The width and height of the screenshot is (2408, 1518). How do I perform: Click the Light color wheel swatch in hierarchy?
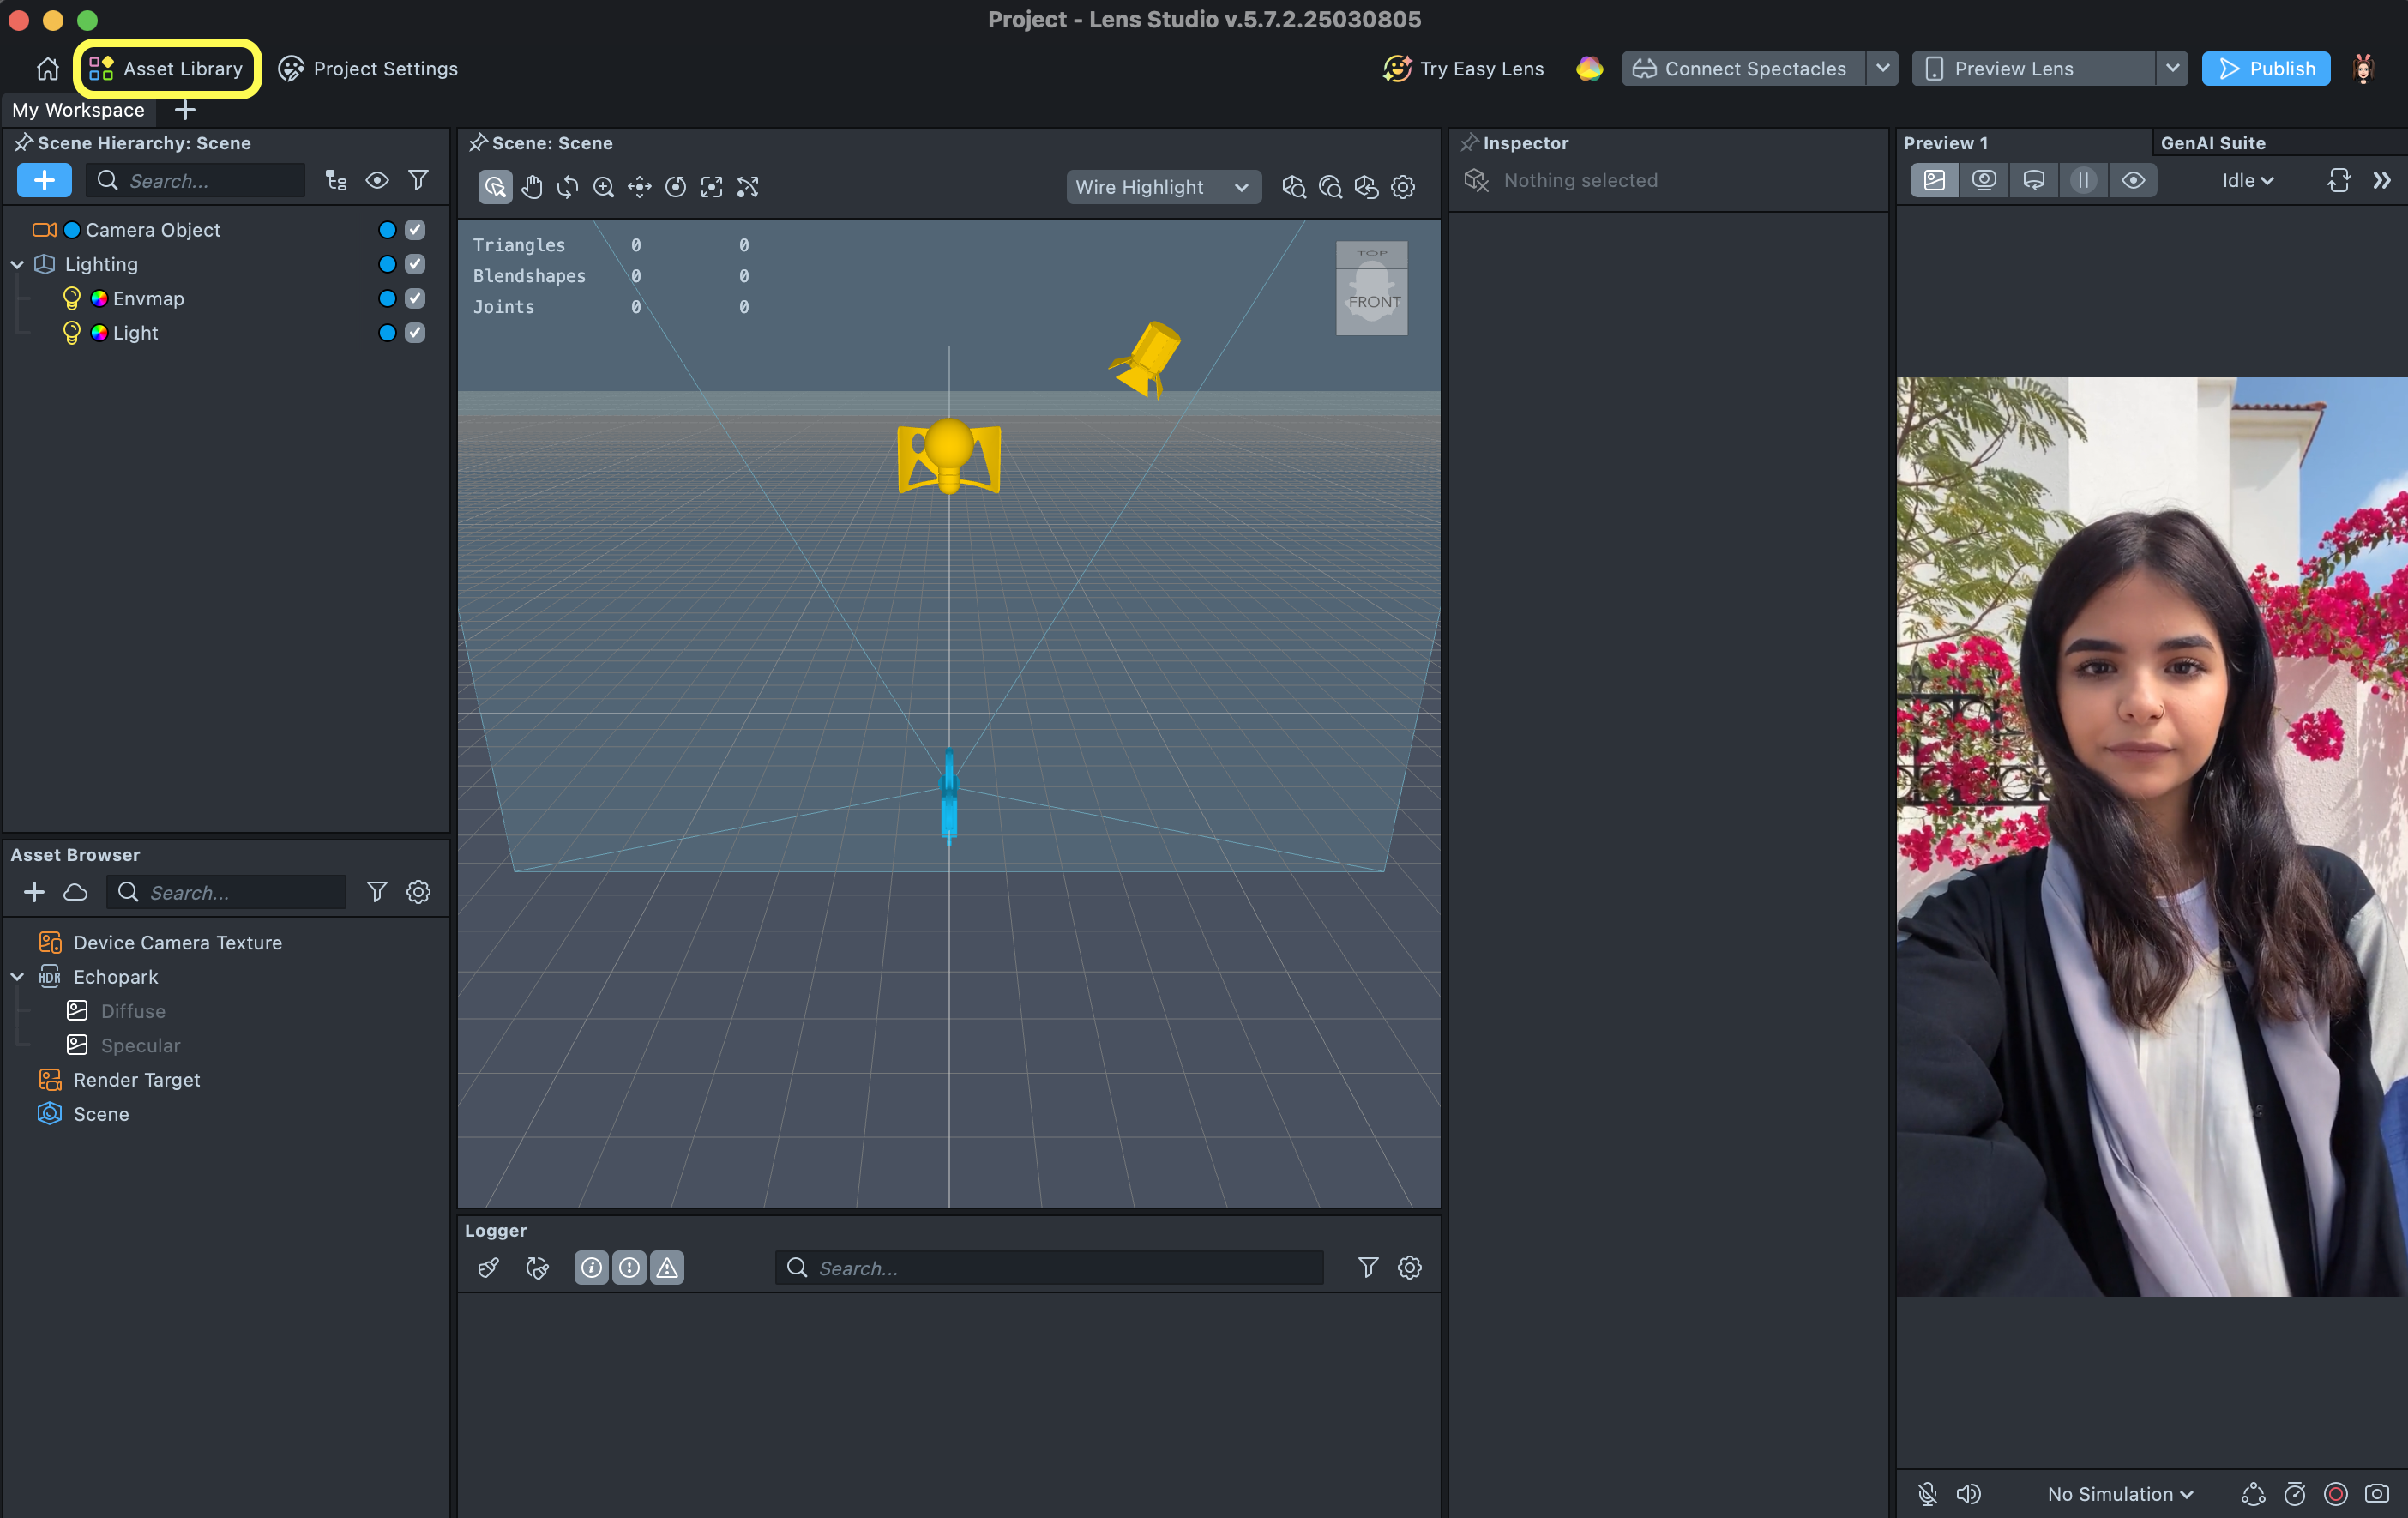point(99,333)
